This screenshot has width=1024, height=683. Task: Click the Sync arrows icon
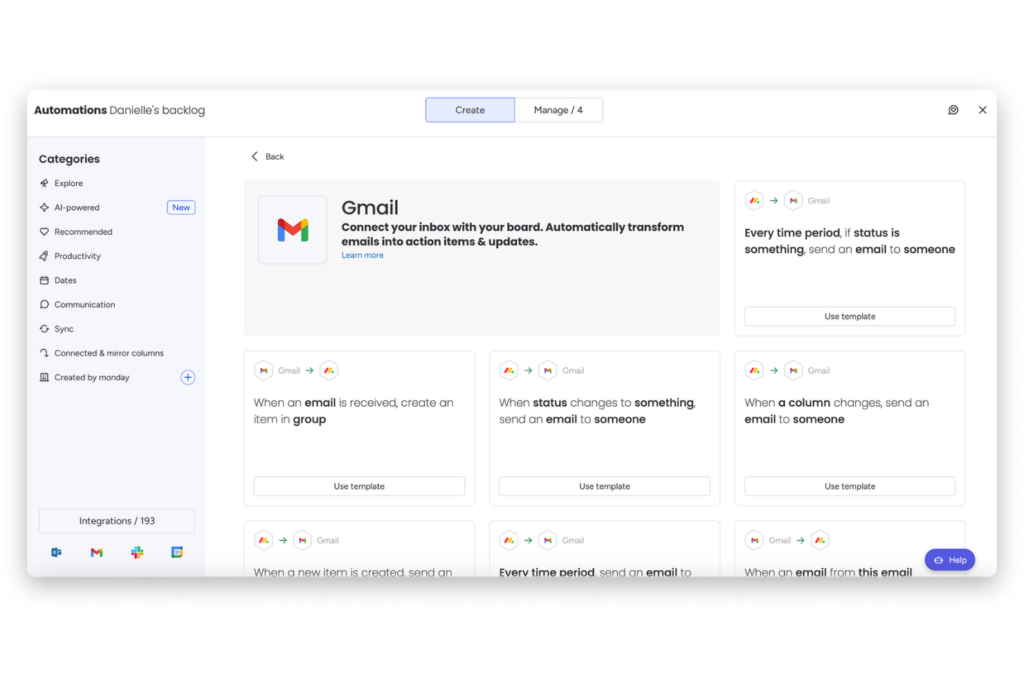click(44, 328)
